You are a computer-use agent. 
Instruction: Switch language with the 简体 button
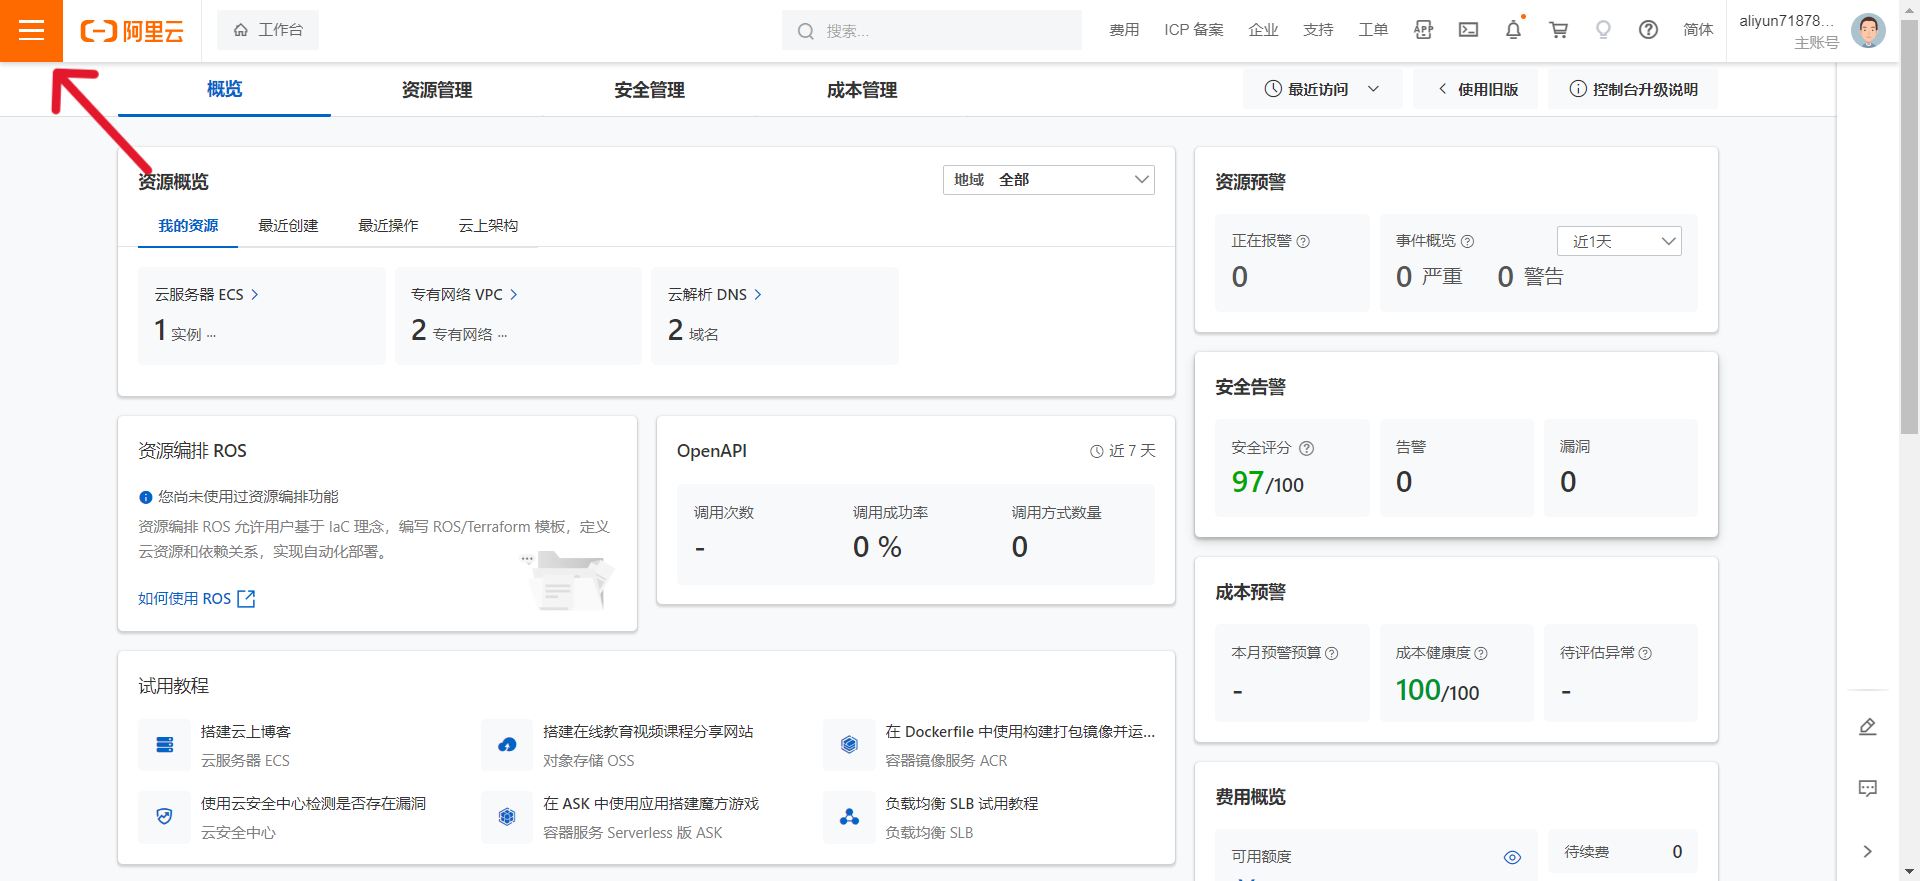[x=1698, y=30]
